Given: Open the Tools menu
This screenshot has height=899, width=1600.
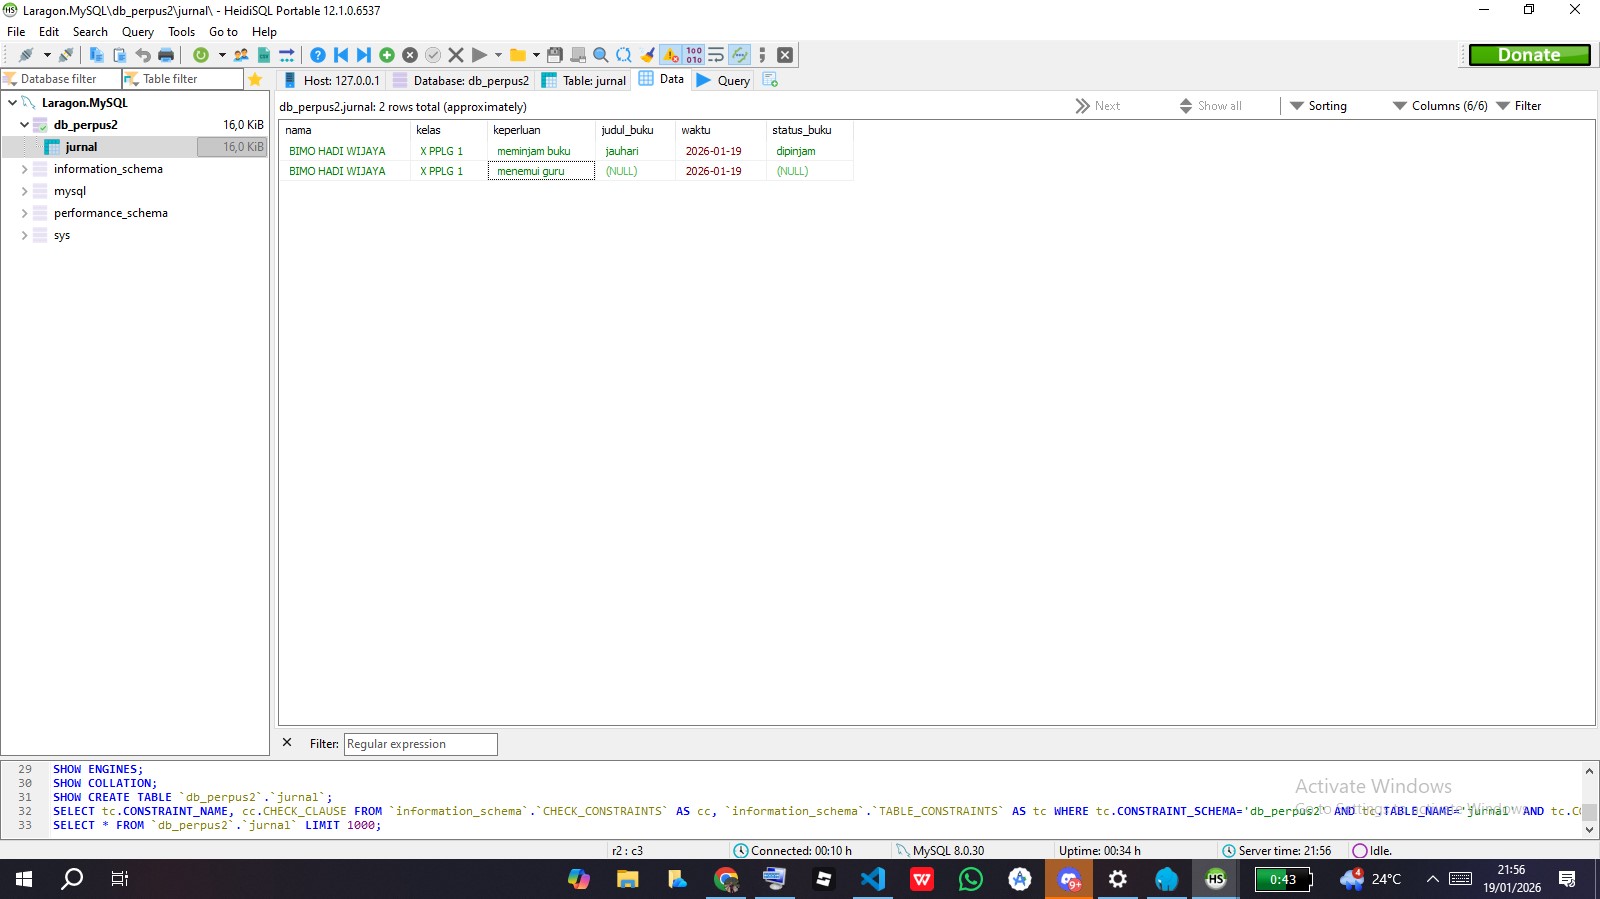Looking at the screenshot, I should 182,32.
